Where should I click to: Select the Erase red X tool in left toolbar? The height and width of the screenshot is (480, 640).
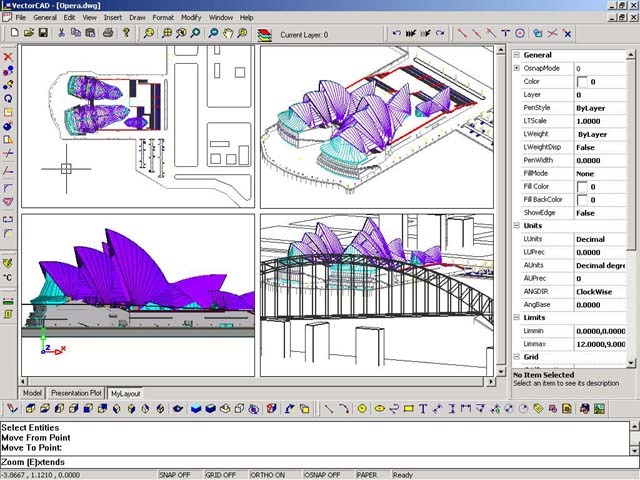[x=8, y=57]
